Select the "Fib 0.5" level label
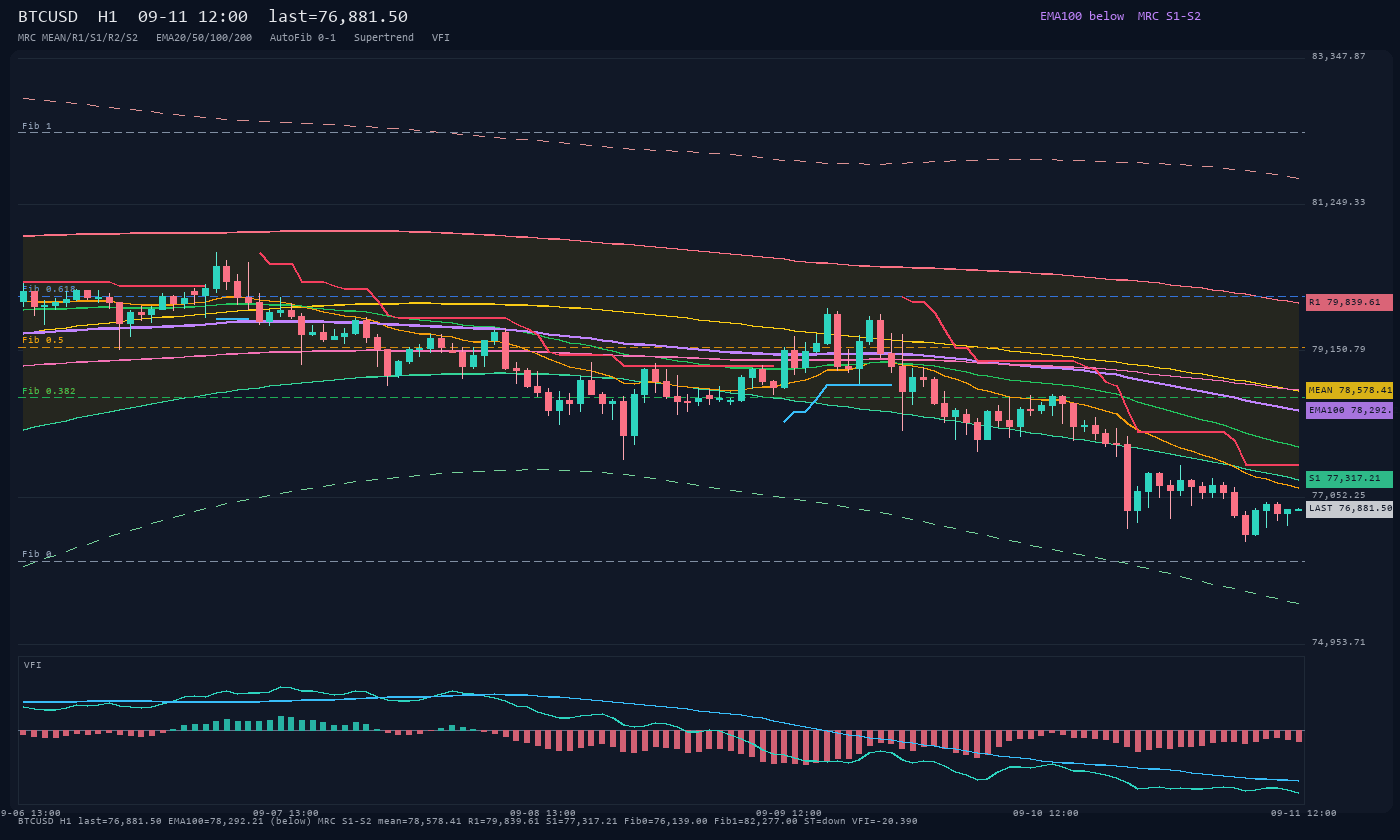Viewport: 1400px width, 840px height. pyautogui.click(x=43, y=340)
